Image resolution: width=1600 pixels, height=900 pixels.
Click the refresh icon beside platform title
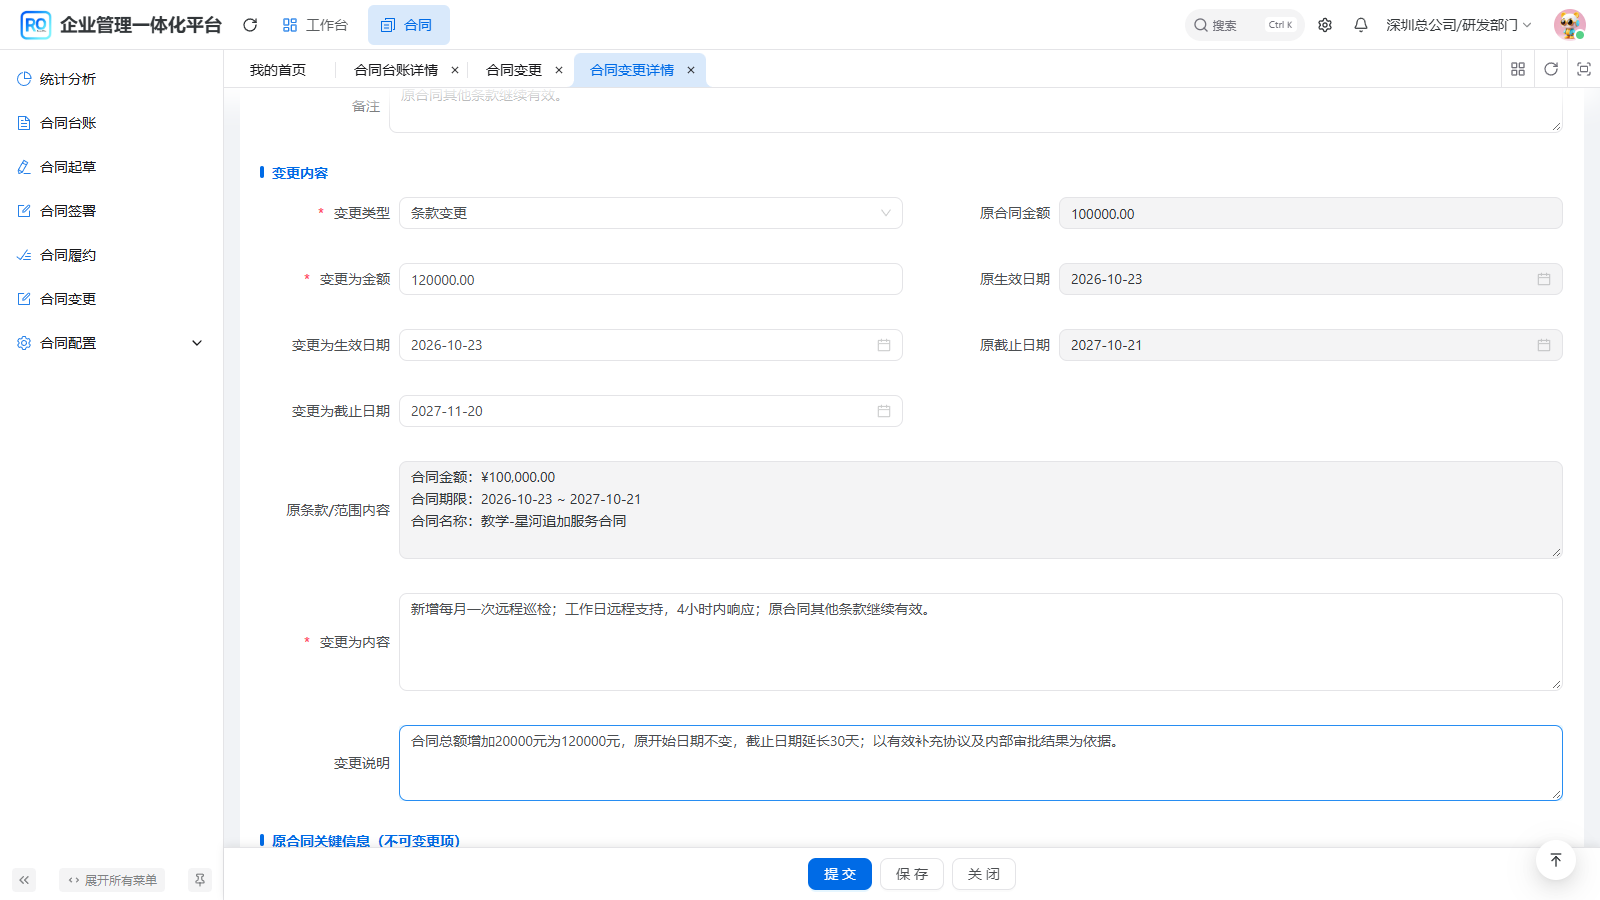(x=250, y=25)
